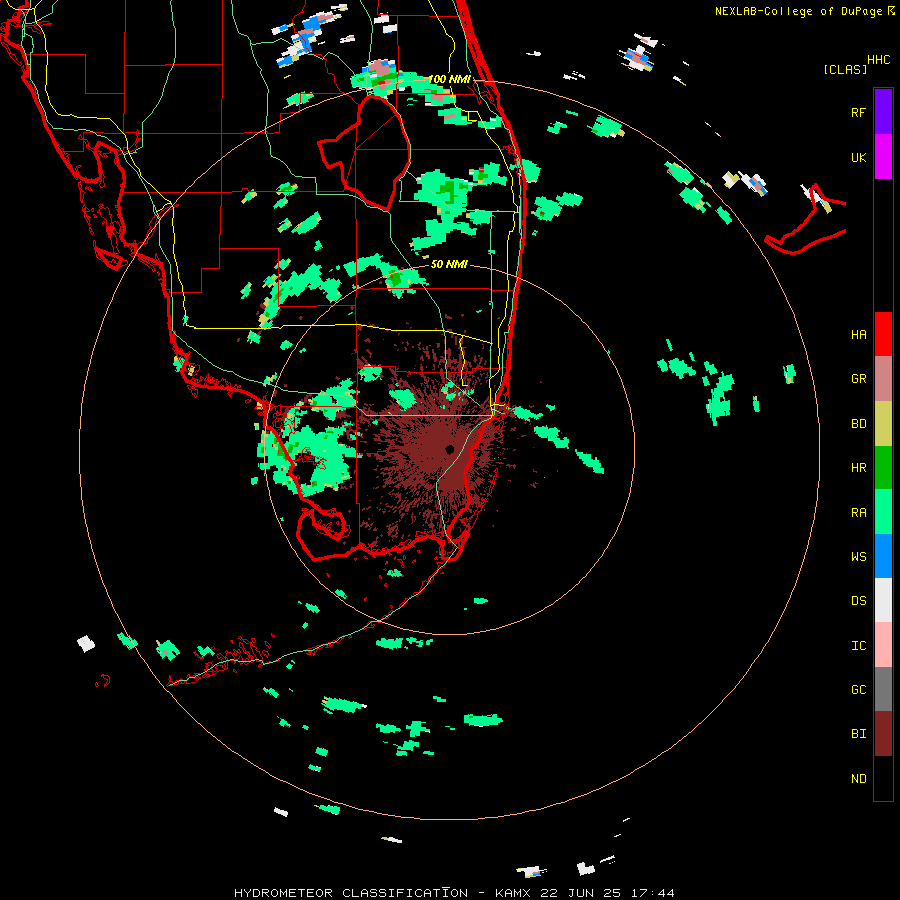Click the 'NEXLAB-College of DuPage' credit text

pos(798,11)
